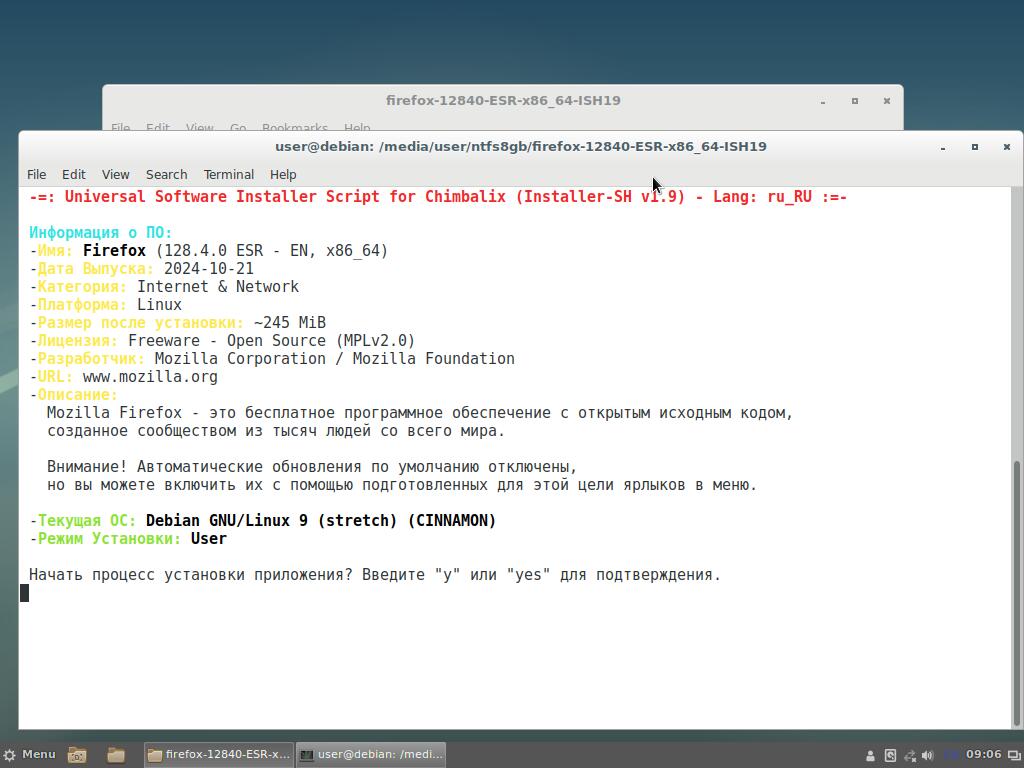Click the 'Режим Установки:' label
The width and height of the screenshot is (1024, 768).
(109, 539)
